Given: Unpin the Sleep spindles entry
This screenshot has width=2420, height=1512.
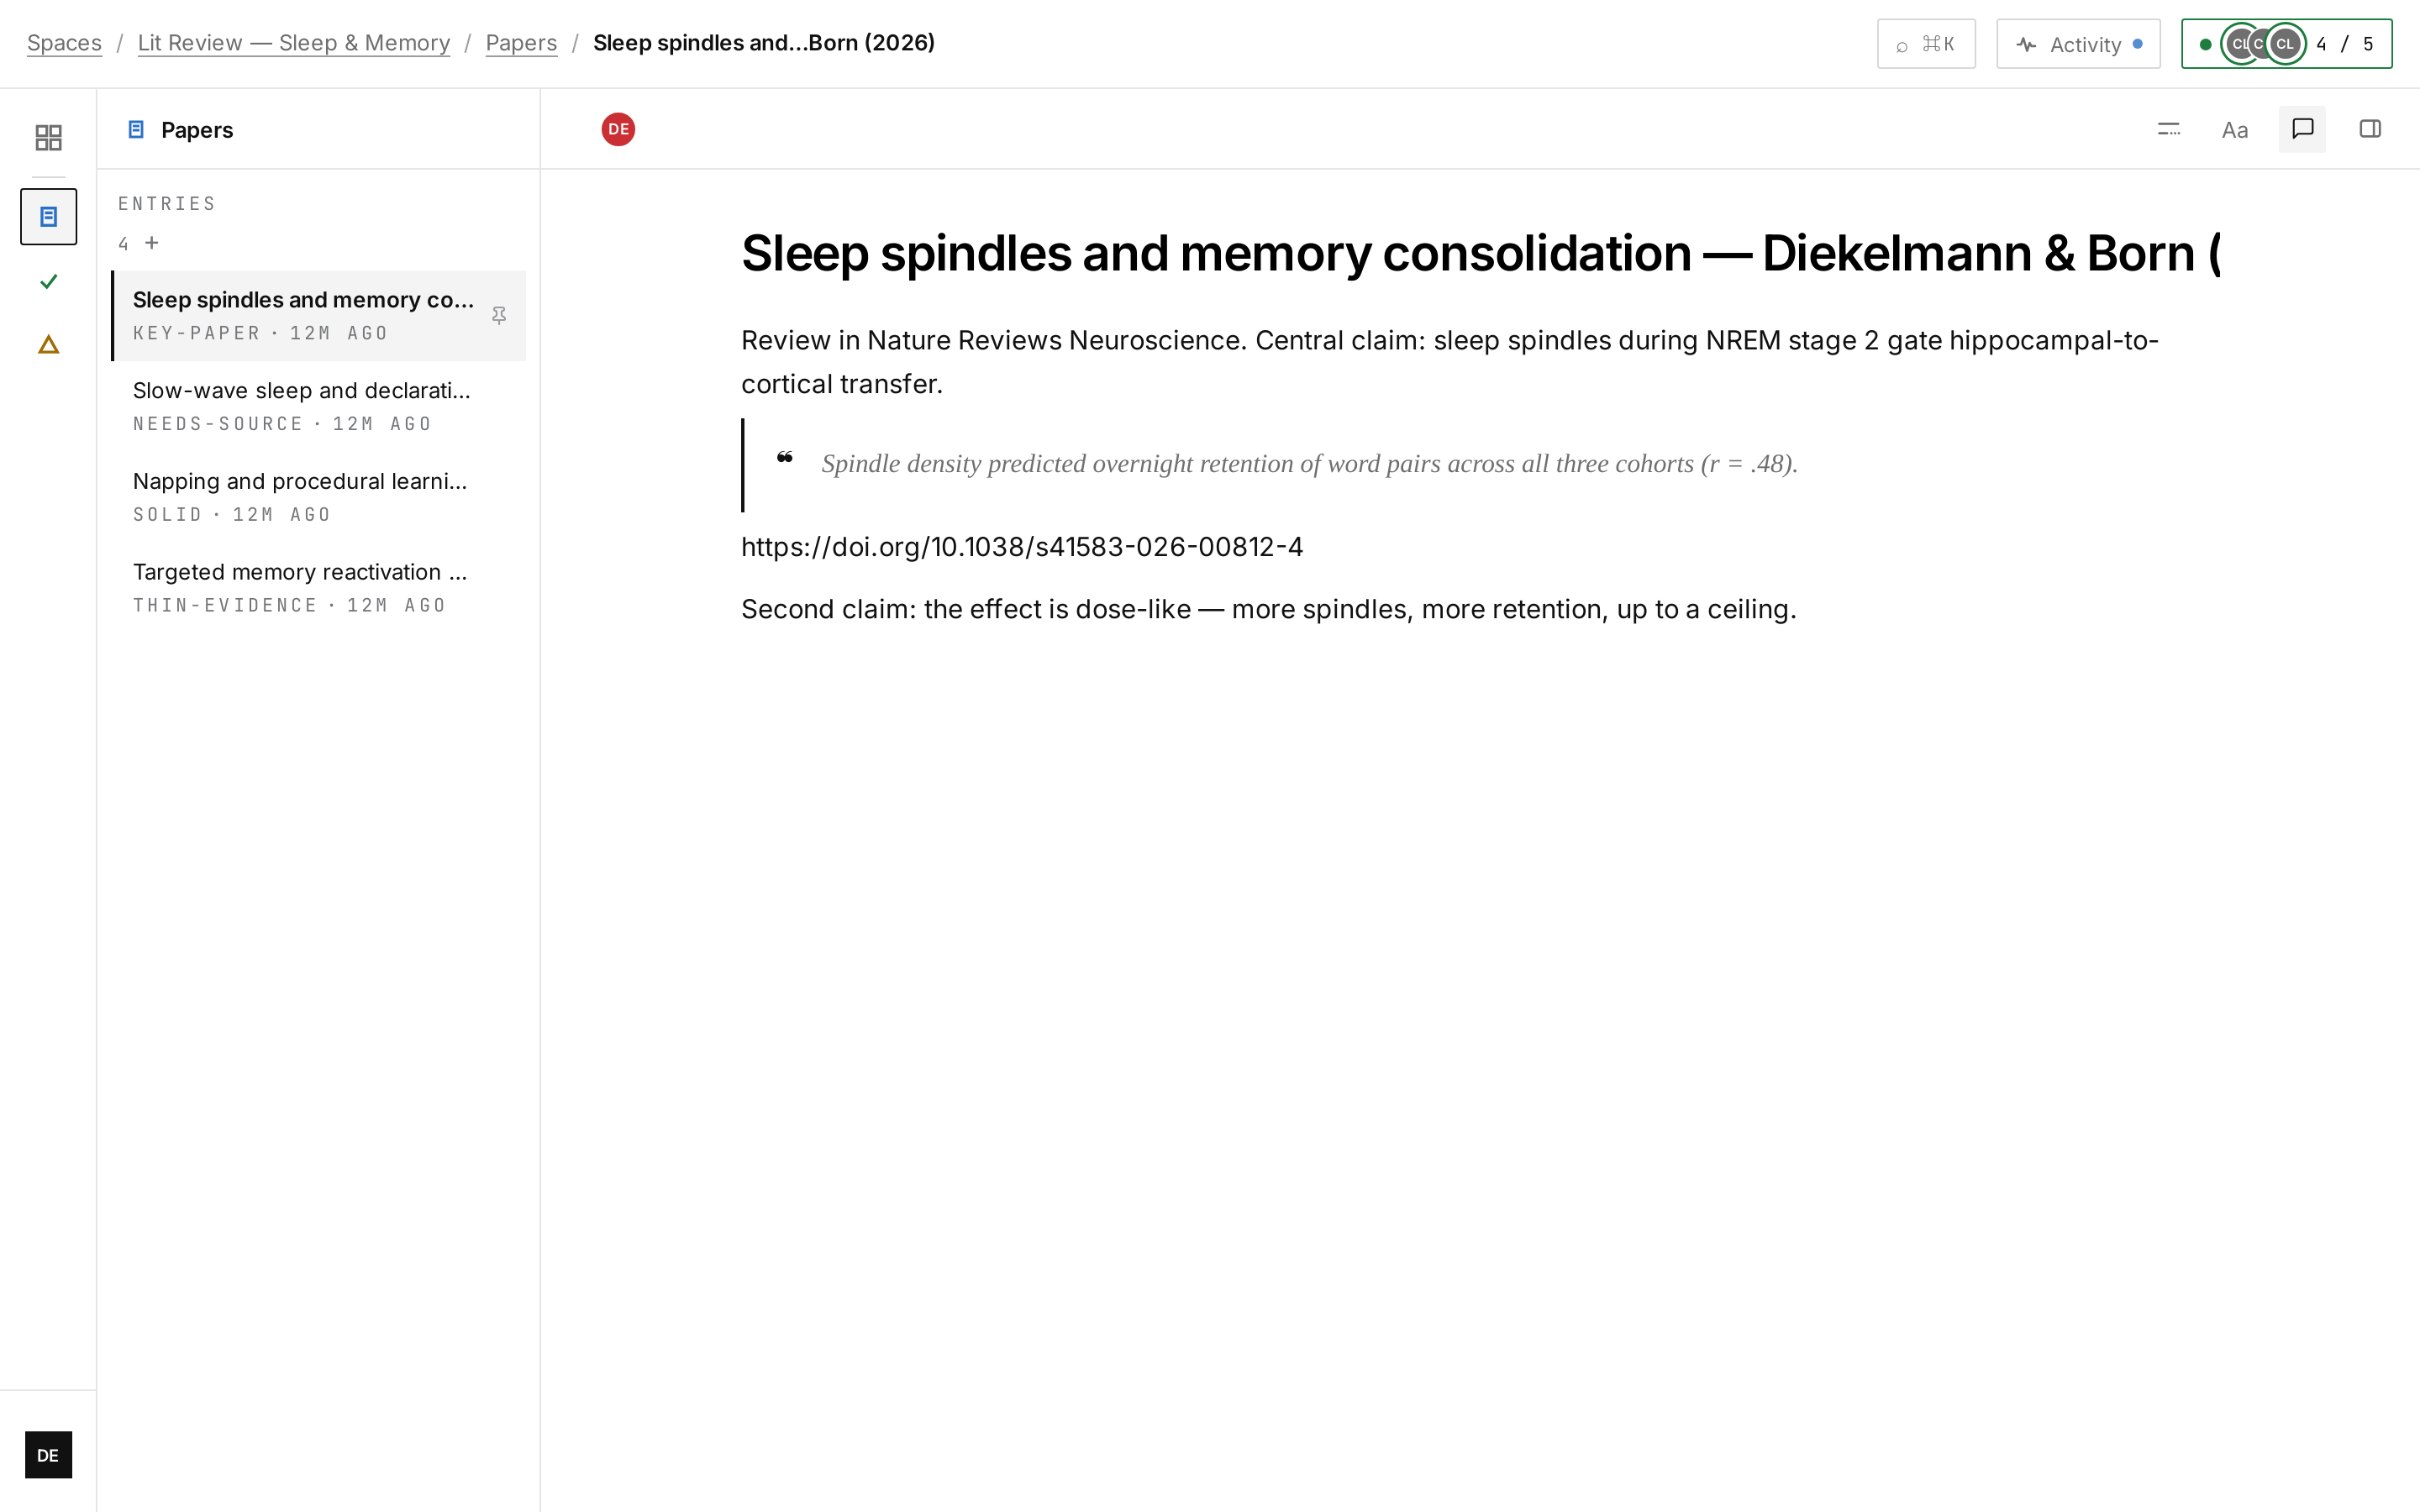Looking at the screenshot, I should tap(499, 315).
